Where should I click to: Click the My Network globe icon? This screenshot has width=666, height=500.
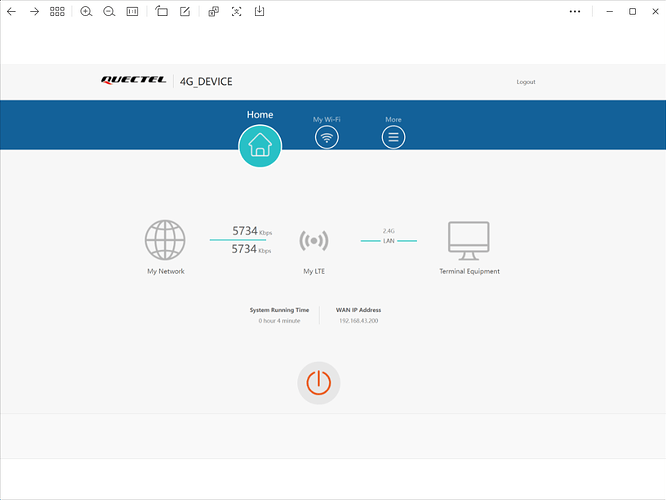[165, 241]
